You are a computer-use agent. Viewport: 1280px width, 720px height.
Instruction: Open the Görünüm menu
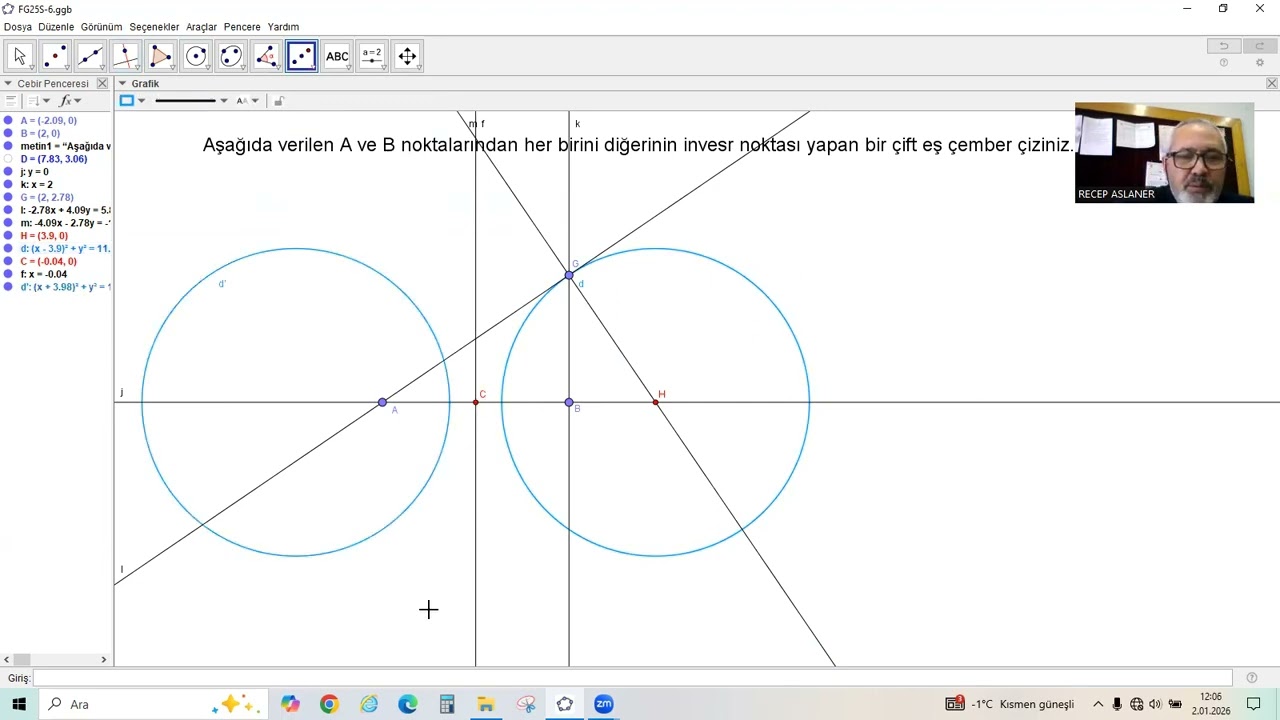click(x=102, y=27)
